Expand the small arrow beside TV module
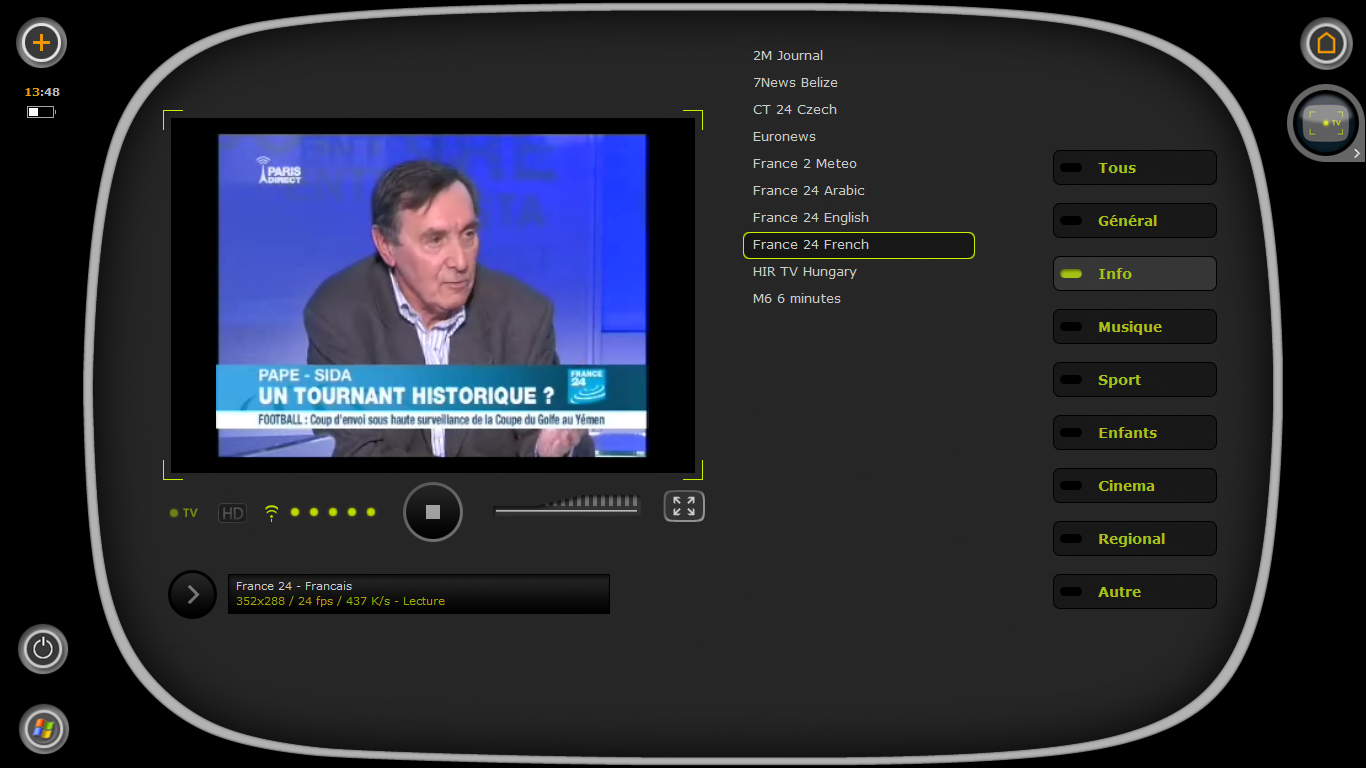Viewport: 1366px width, 768px height. pyautogui.click(x=1357, y=153)
